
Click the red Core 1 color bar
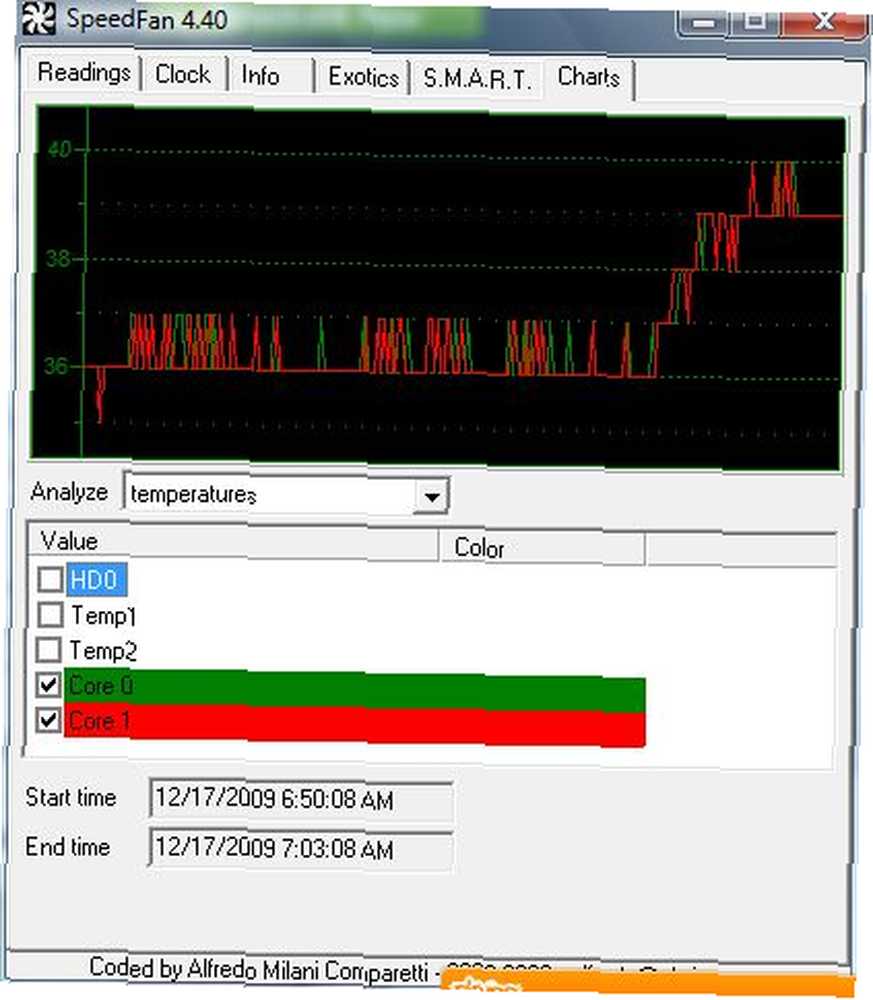[x=355, y=726]
